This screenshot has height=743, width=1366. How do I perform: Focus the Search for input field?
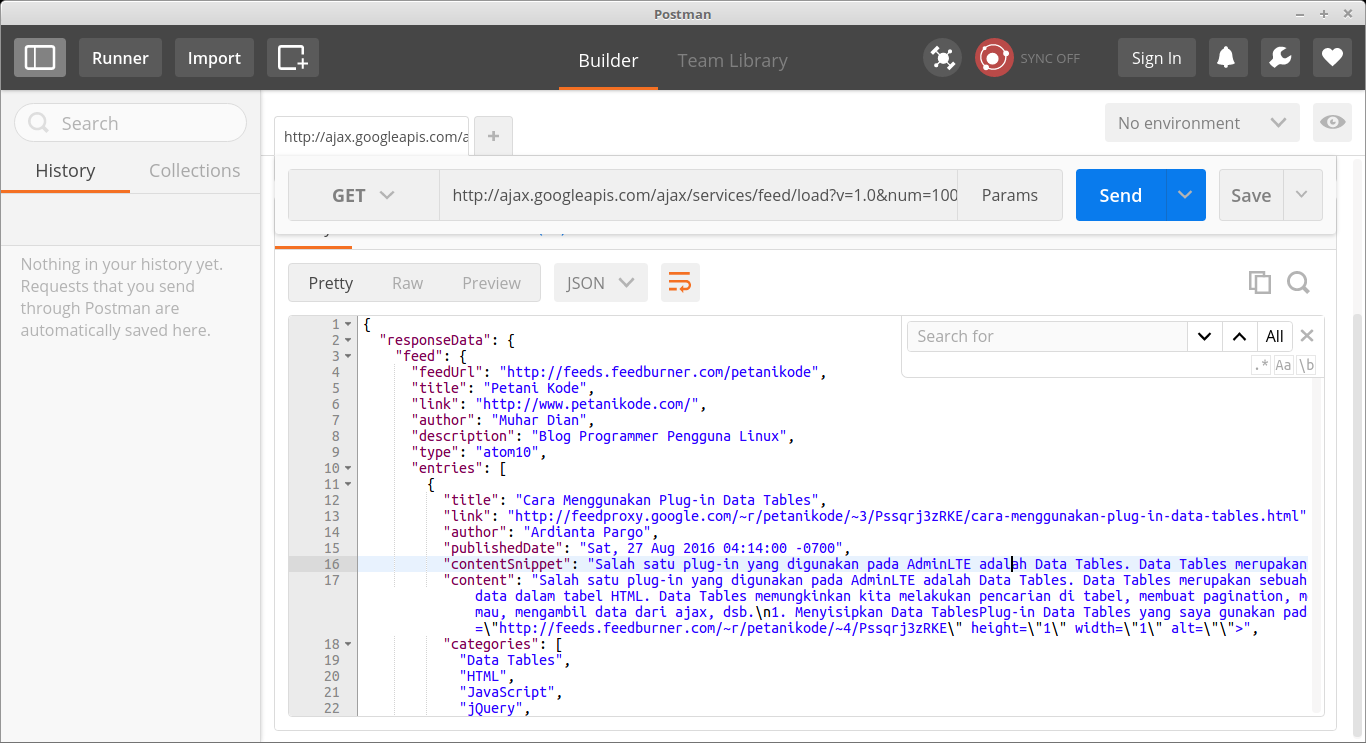1047,336
